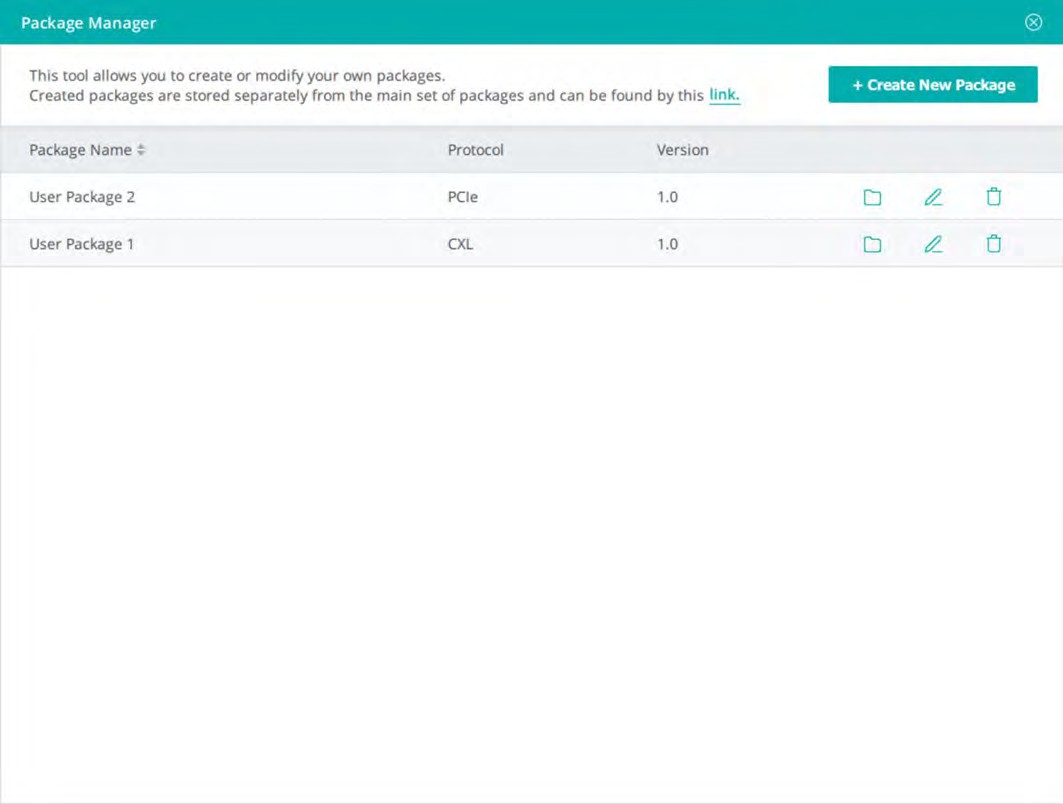The height and width of the screenshot is (804, 1063).
Task: Select the User Package 2 row name
Action: [82, 197]
